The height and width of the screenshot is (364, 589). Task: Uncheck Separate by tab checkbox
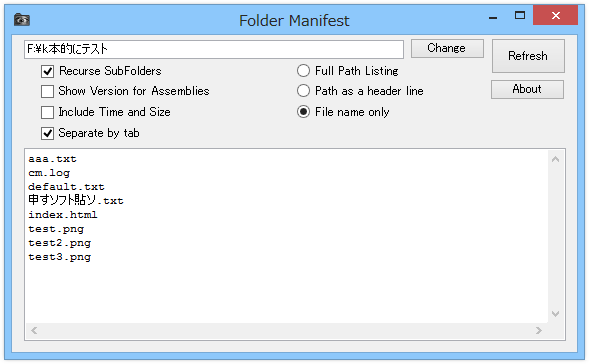[47, 133]
